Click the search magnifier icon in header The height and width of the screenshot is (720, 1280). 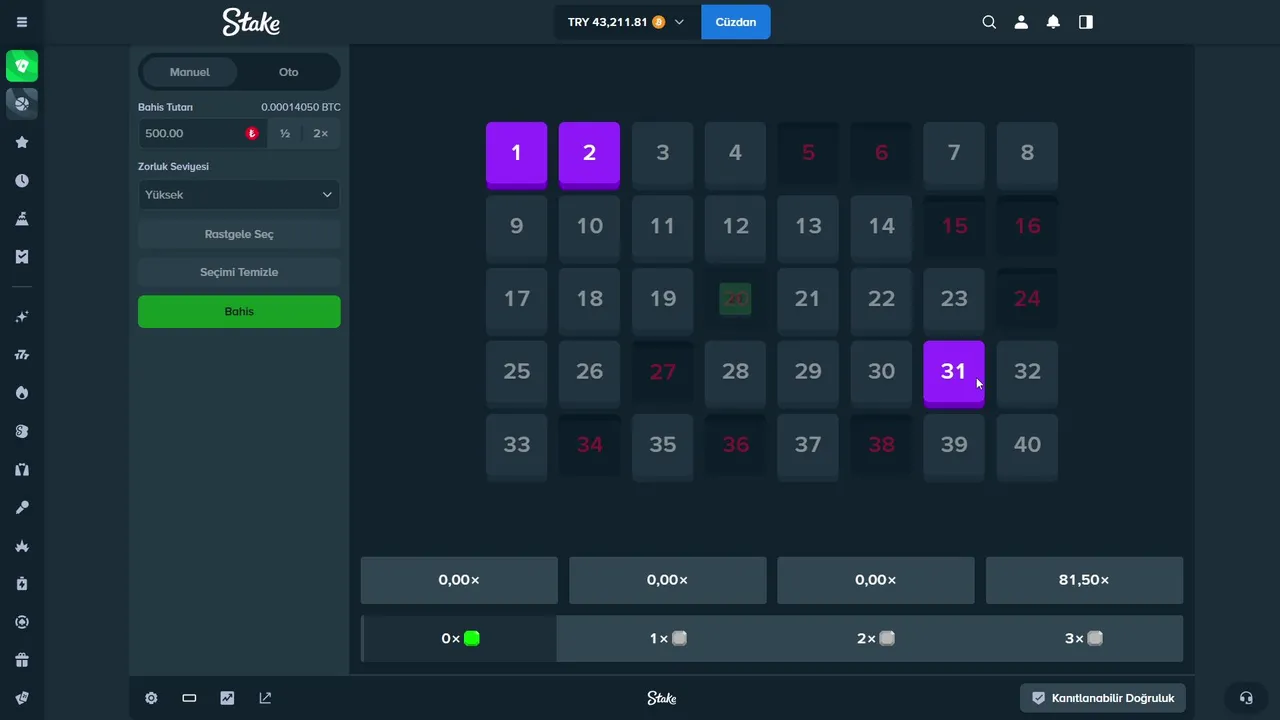click(989, 22)
